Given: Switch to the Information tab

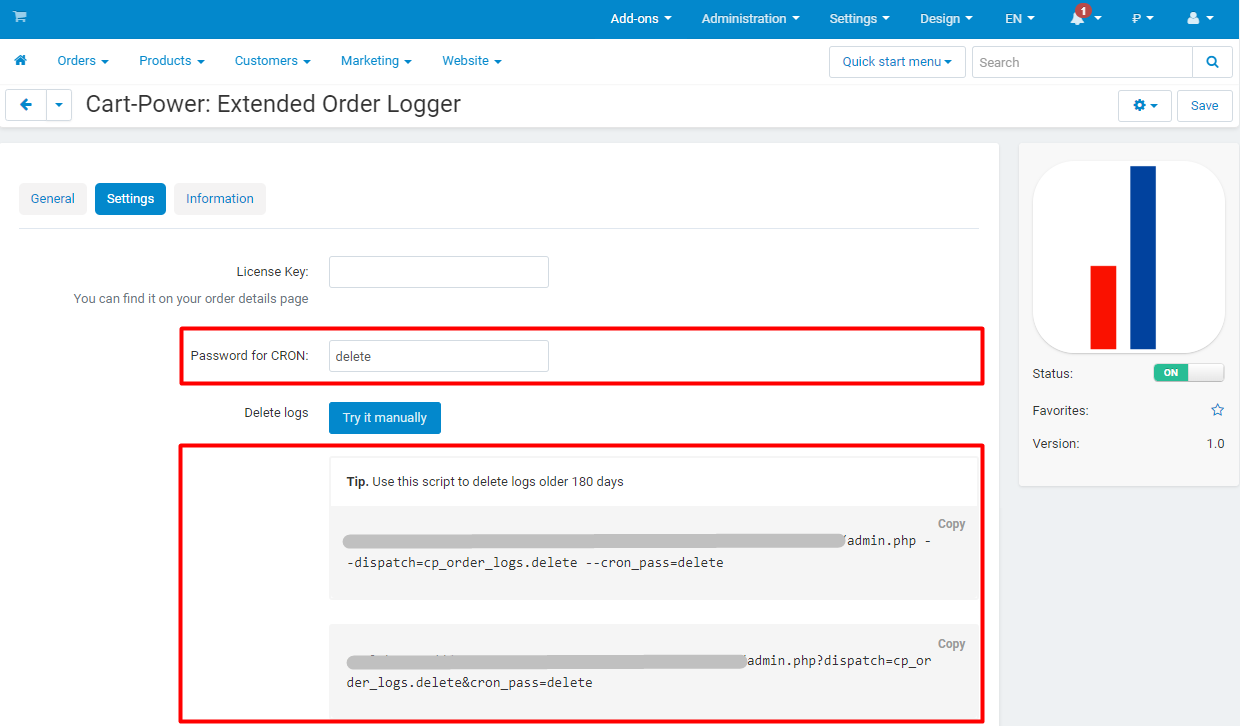Looking at the screenshot, I should pyautogui.click(x=220, y=199).
